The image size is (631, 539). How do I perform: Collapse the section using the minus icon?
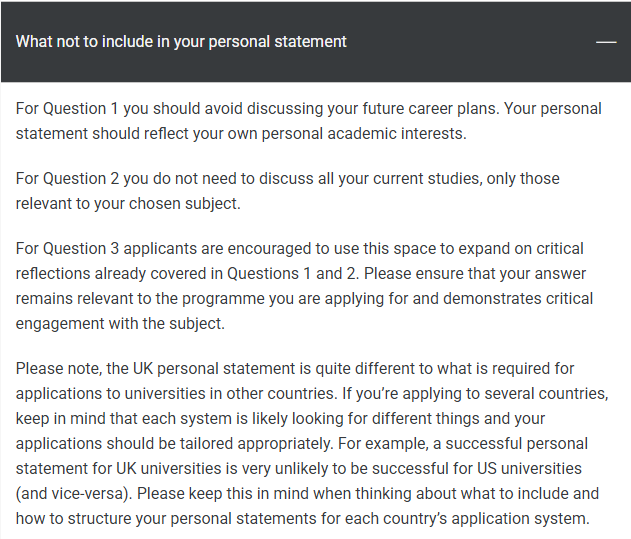point(605,42)
